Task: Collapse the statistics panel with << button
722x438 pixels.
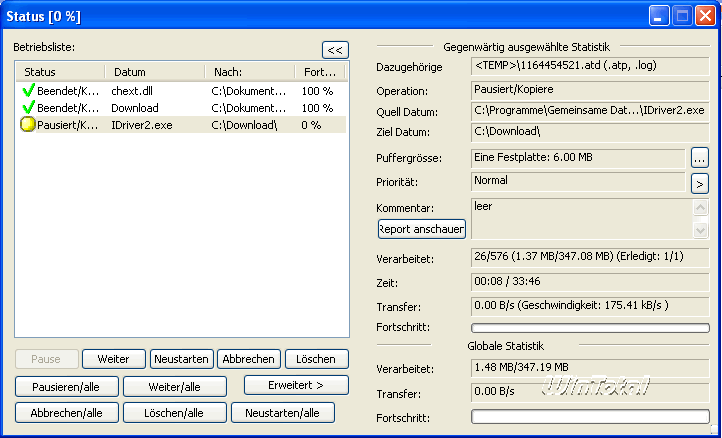Action: pos(335,50)
